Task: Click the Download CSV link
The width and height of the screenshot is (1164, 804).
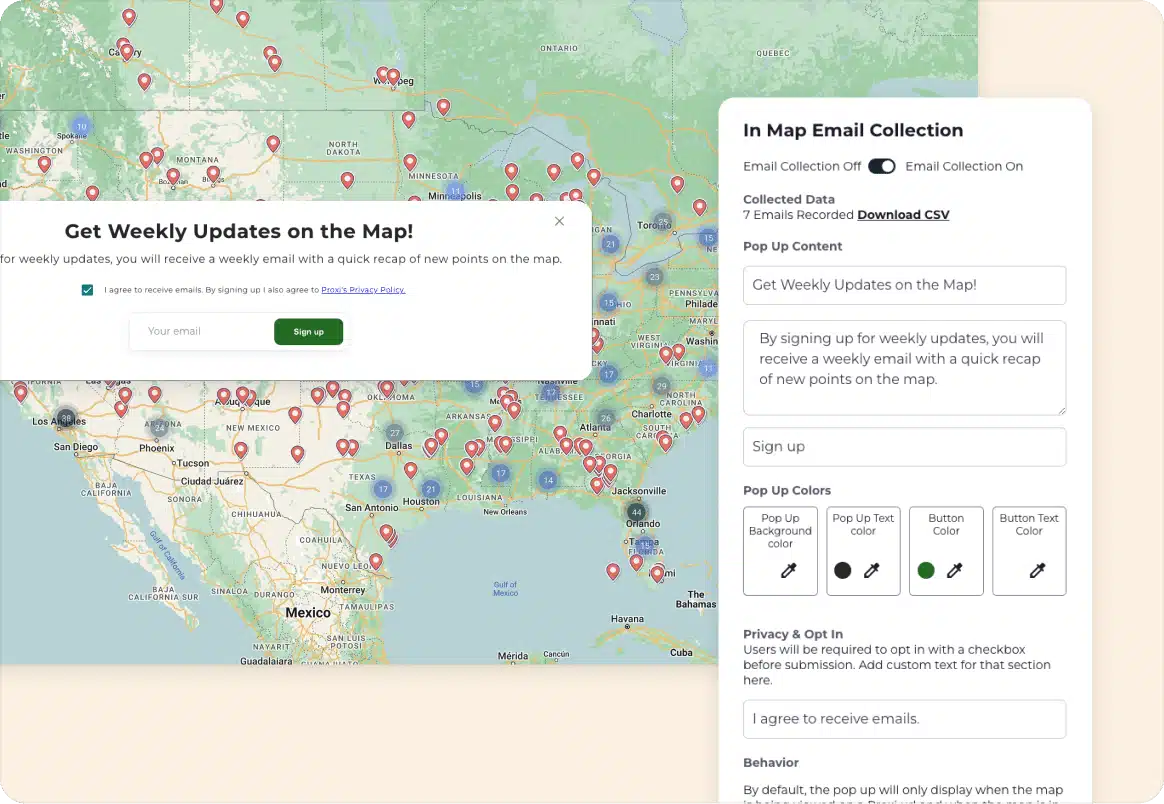Action: (903, 215)
